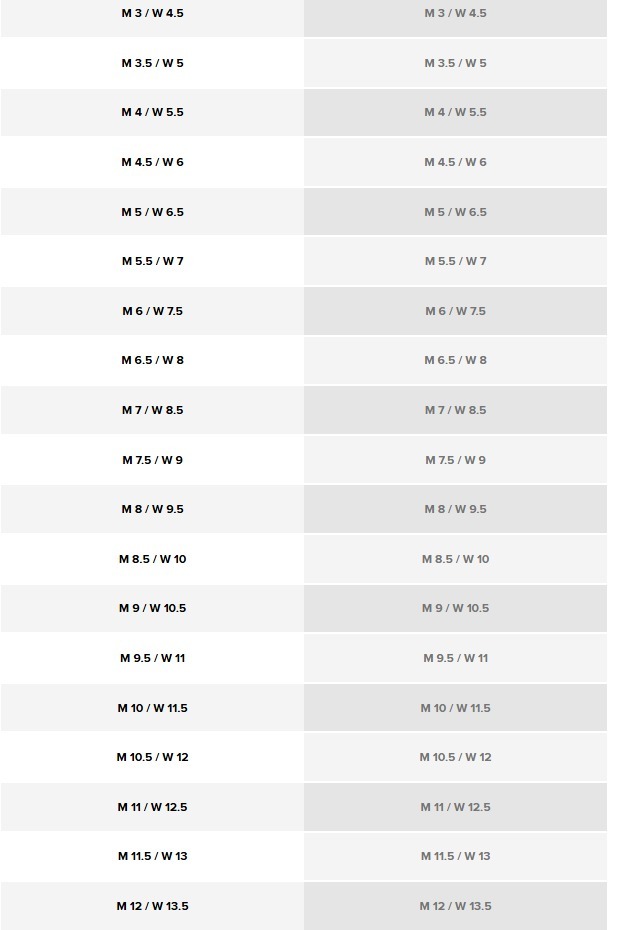Click gray M 5.5 / W 7 size
The width and height of the screenshot is (643, 930).
pos(455,261)
